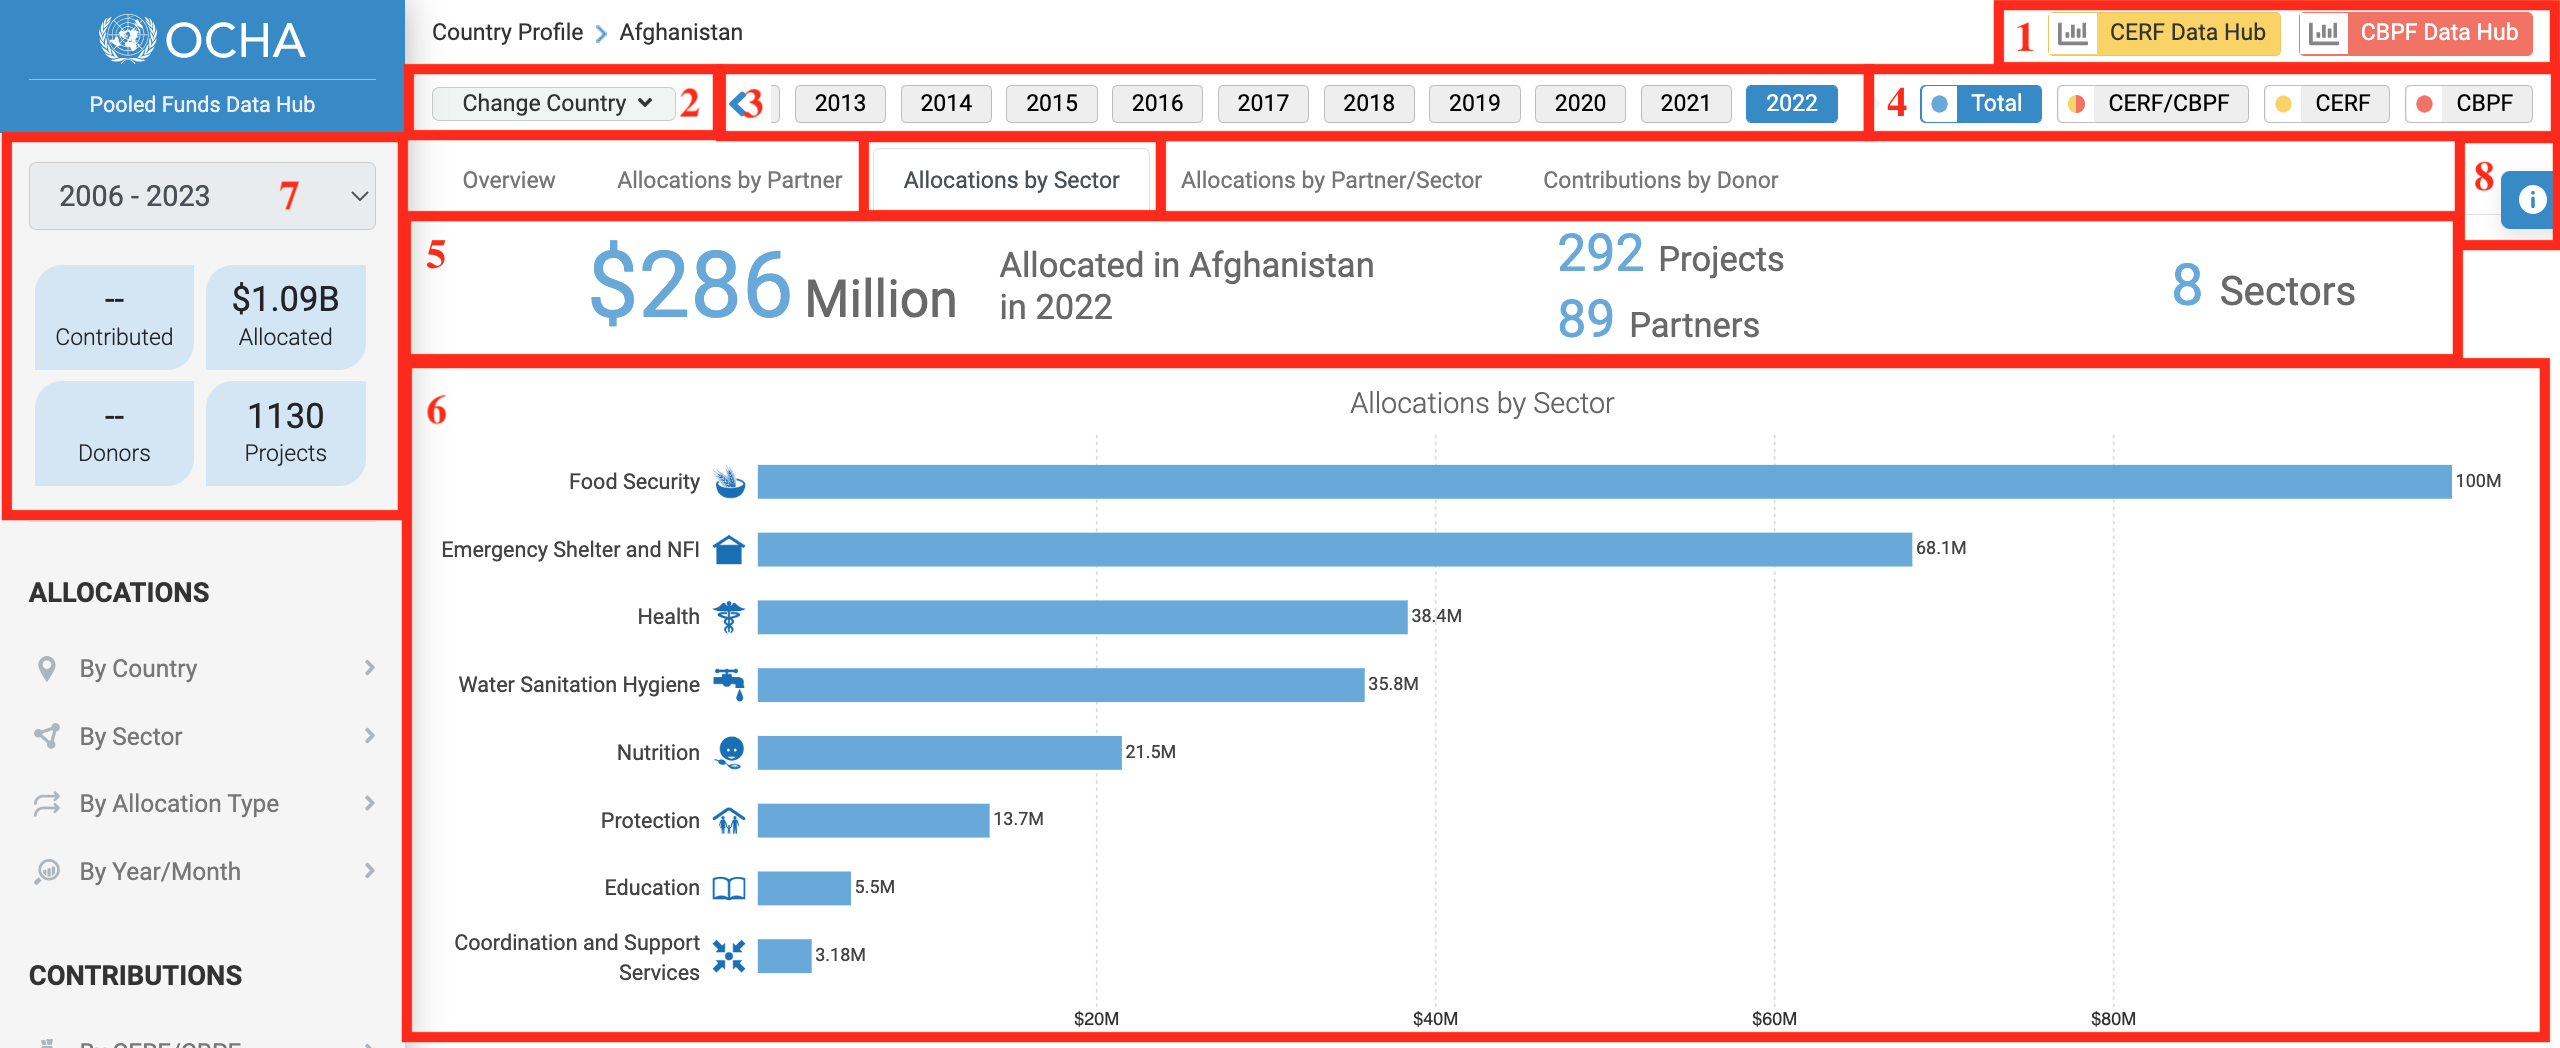Click the CERF Data Hub chart icon

point(2073,33)
